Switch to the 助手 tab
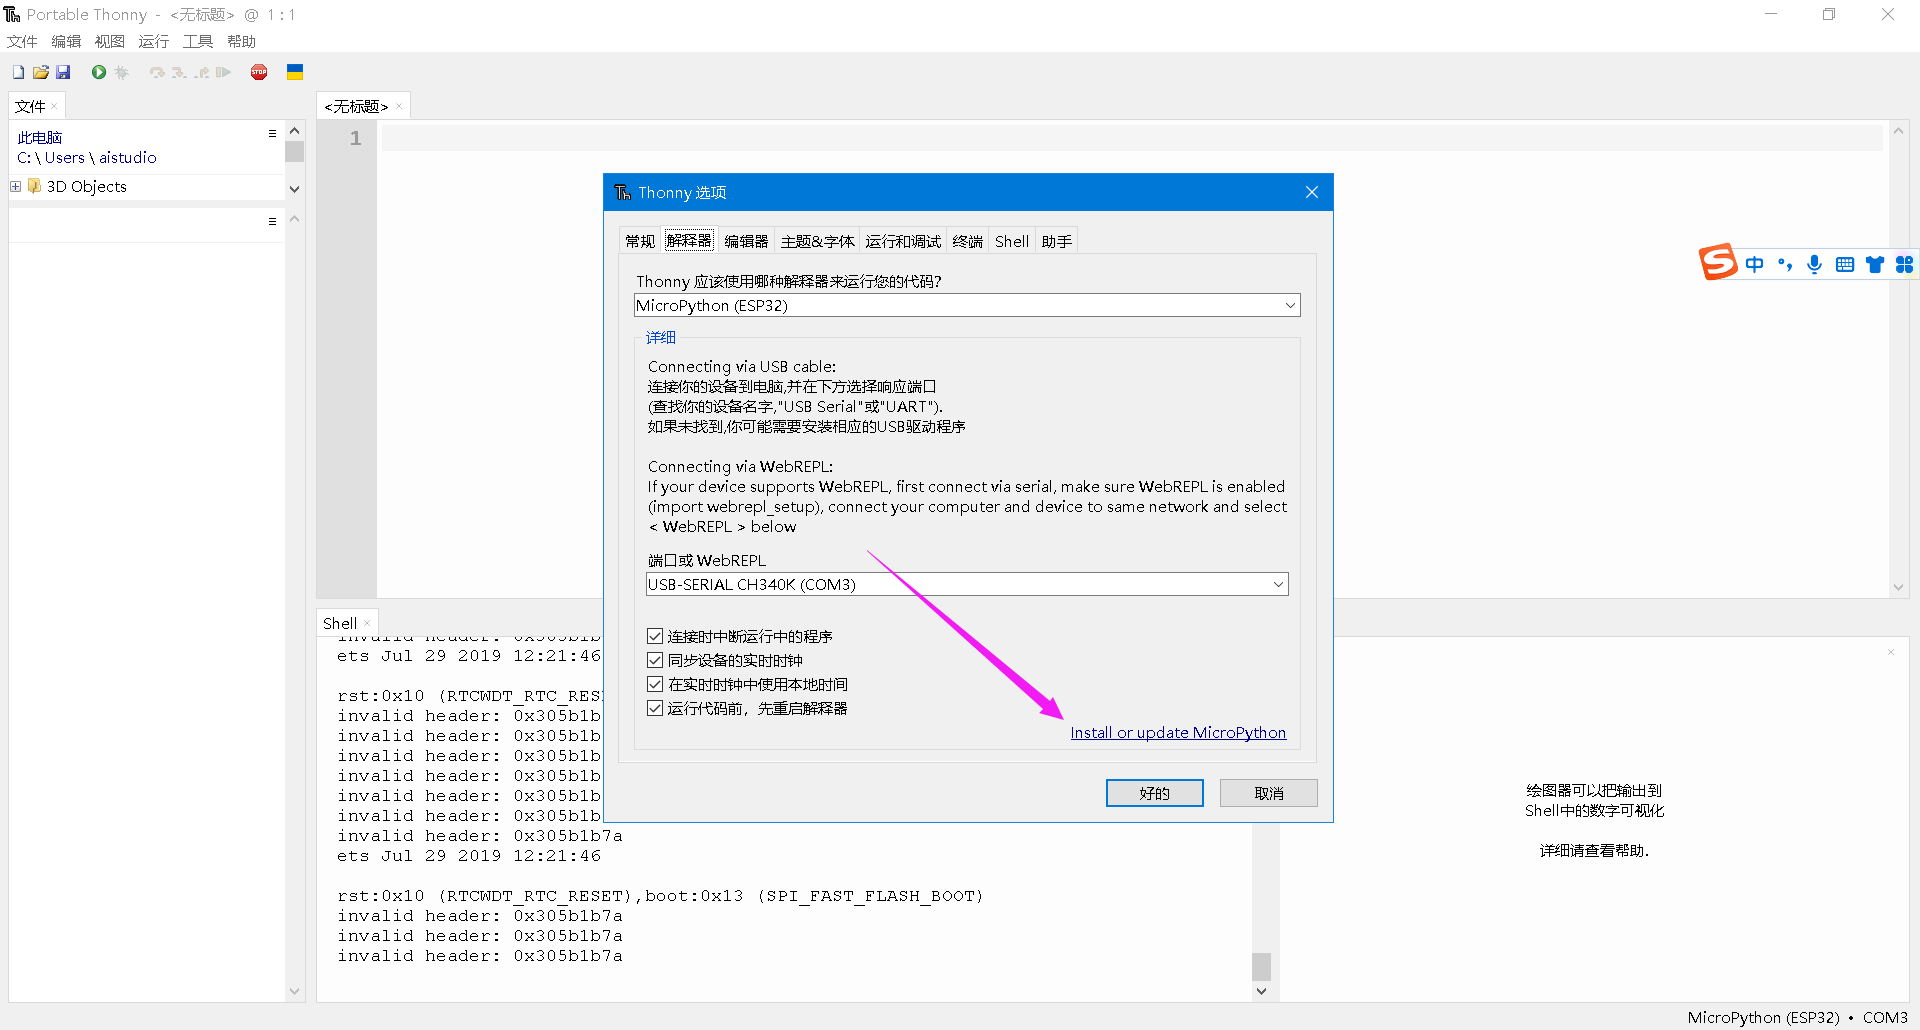This screenshot has height=1030, width=1920. click(x=1056, y=241)
